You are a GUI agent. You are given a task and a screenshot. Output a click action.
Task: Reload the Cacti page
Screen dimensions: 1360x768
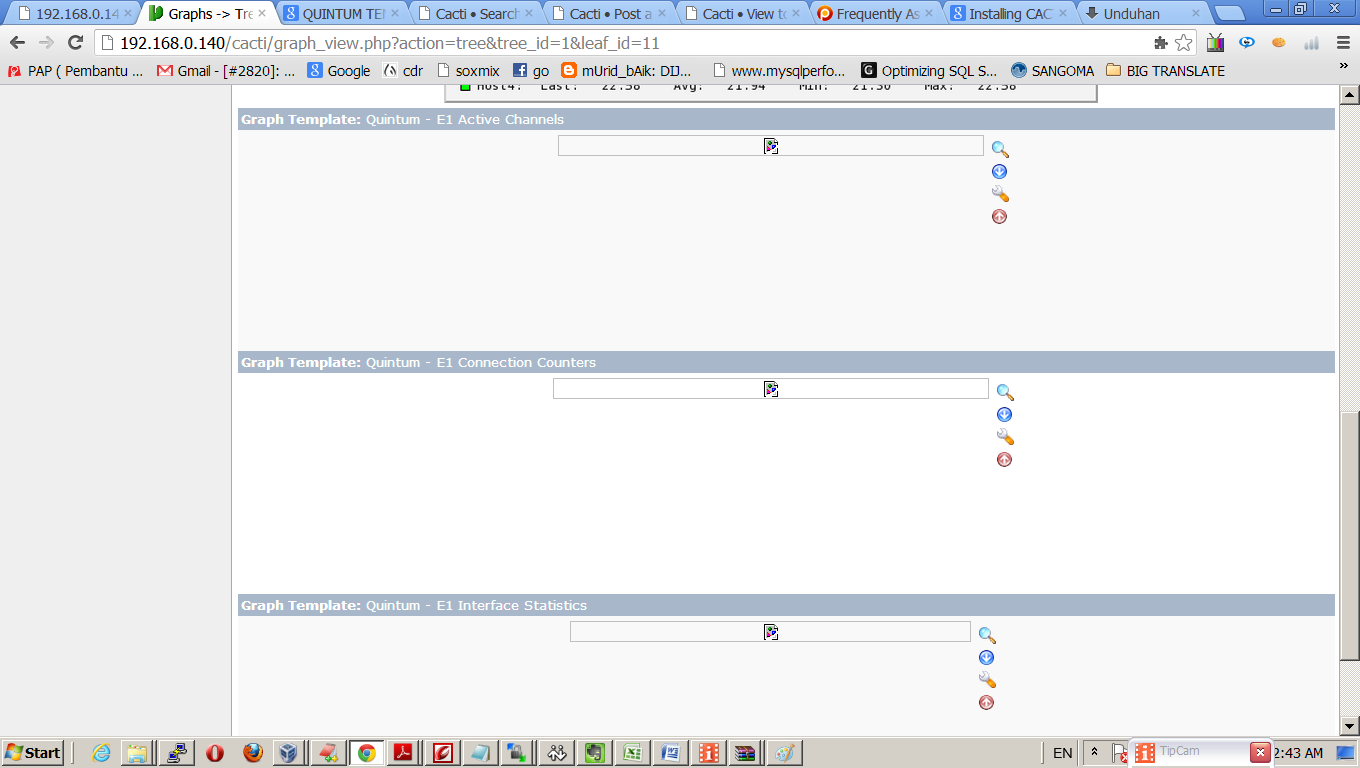click(75, 43)
